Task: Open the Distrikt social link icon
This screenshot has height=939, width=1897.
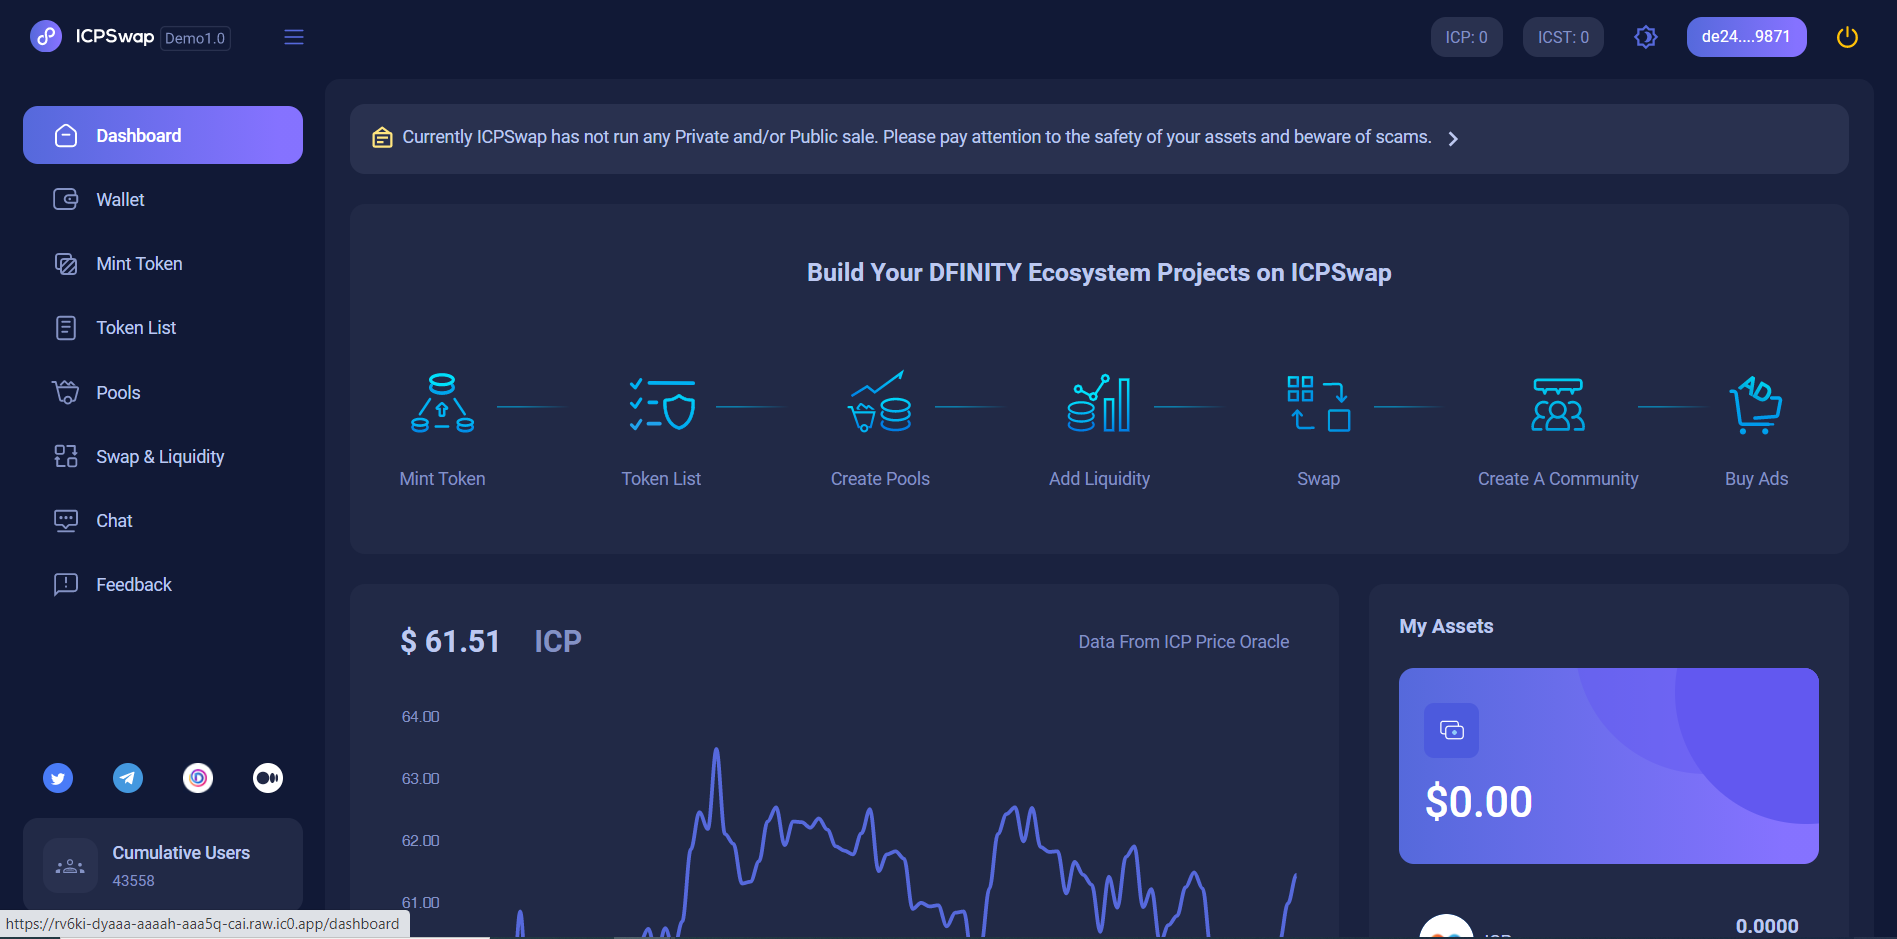Action: coord(198,778)
